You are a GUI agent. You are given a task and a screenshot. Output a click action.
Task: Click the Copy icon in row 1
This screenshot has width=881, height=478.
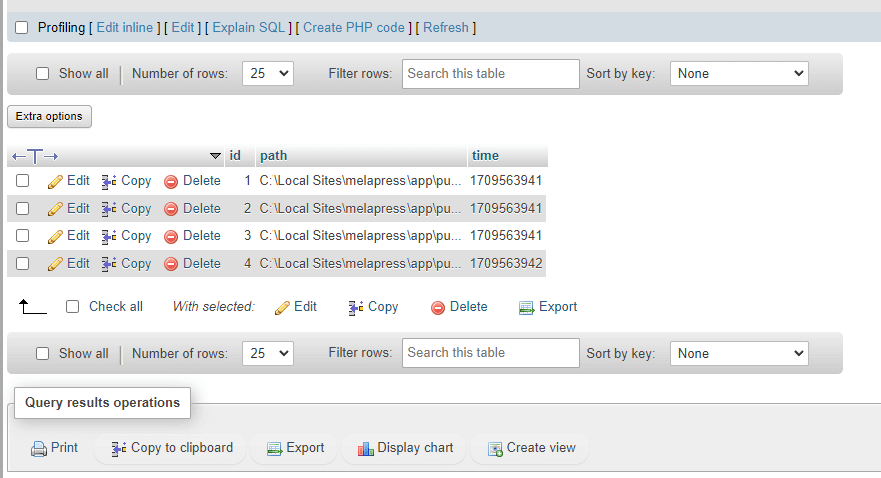click(x=109, y=181)
